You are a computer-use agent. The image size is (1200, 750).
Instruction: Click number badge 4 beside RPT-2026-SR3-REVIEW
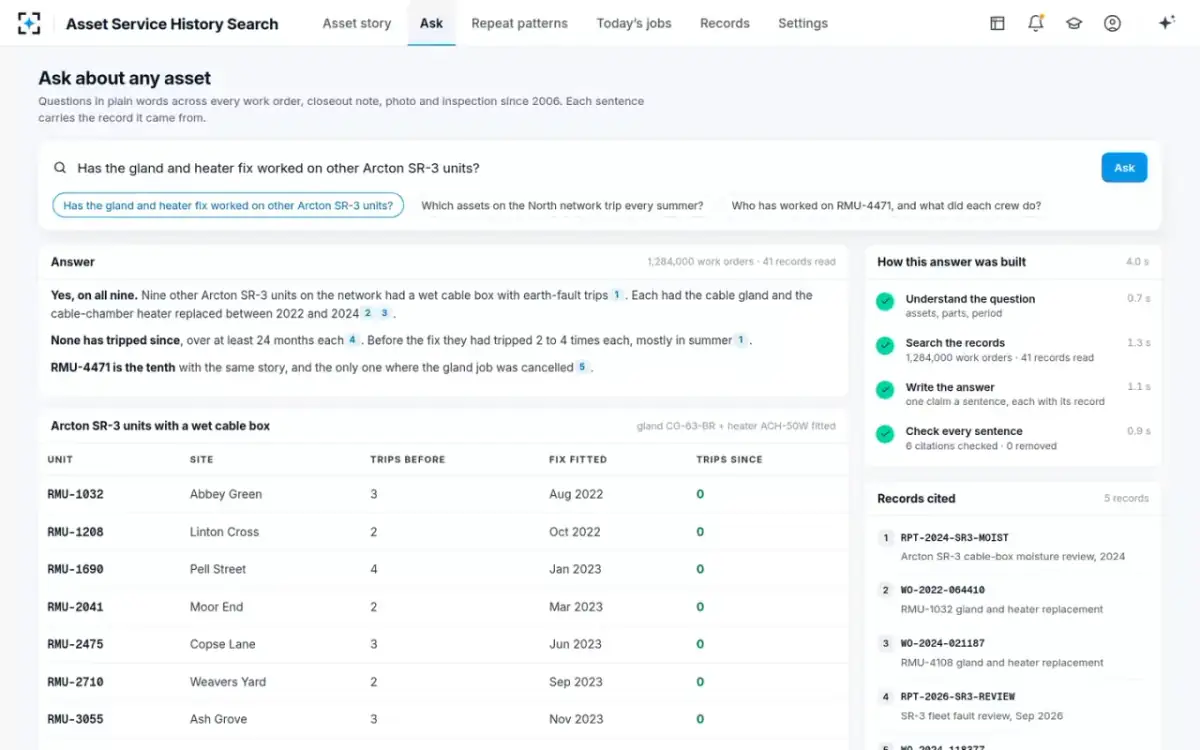pos(885,696)
